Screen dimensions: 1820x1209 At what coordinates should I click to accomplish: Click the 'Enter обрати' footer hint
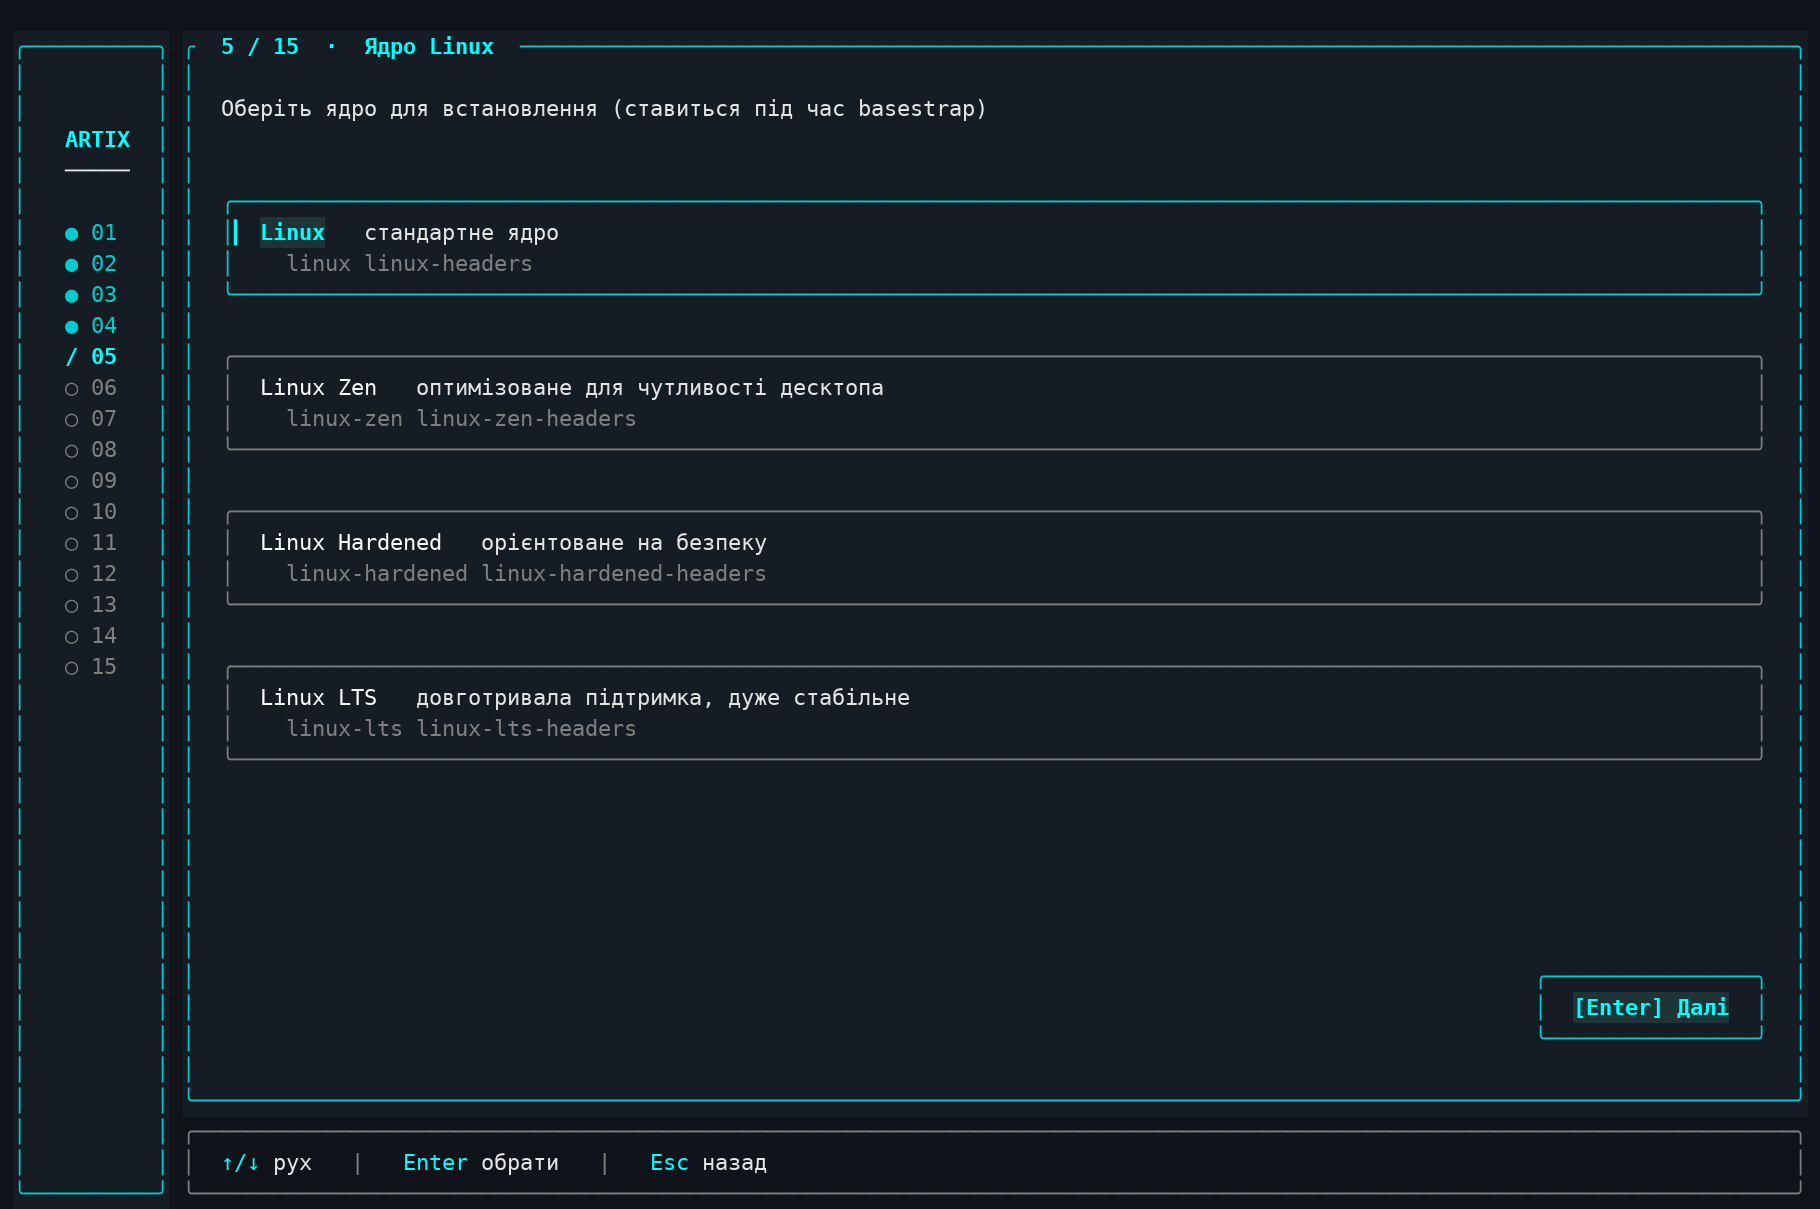(481, 1163)
